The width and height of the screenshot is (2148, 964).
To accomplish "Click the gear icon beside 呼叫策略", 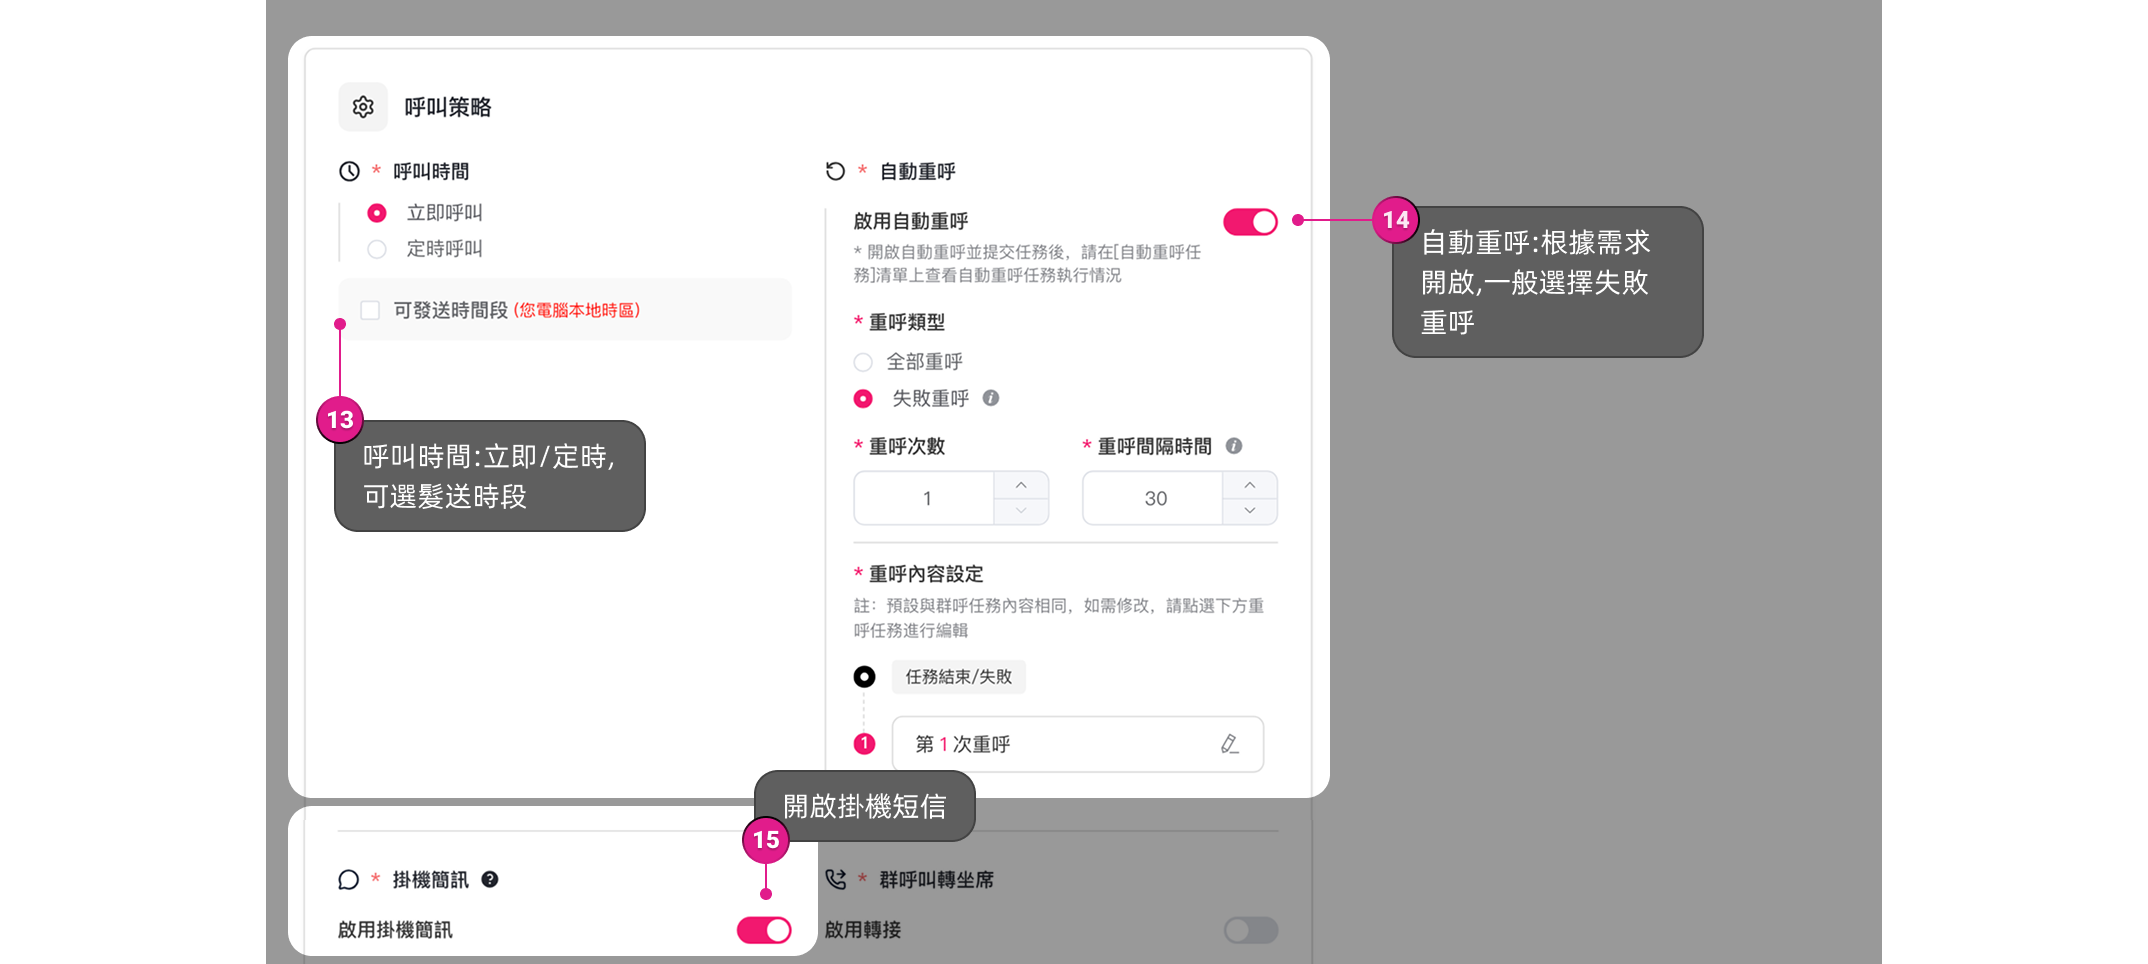I will (363, 107).
